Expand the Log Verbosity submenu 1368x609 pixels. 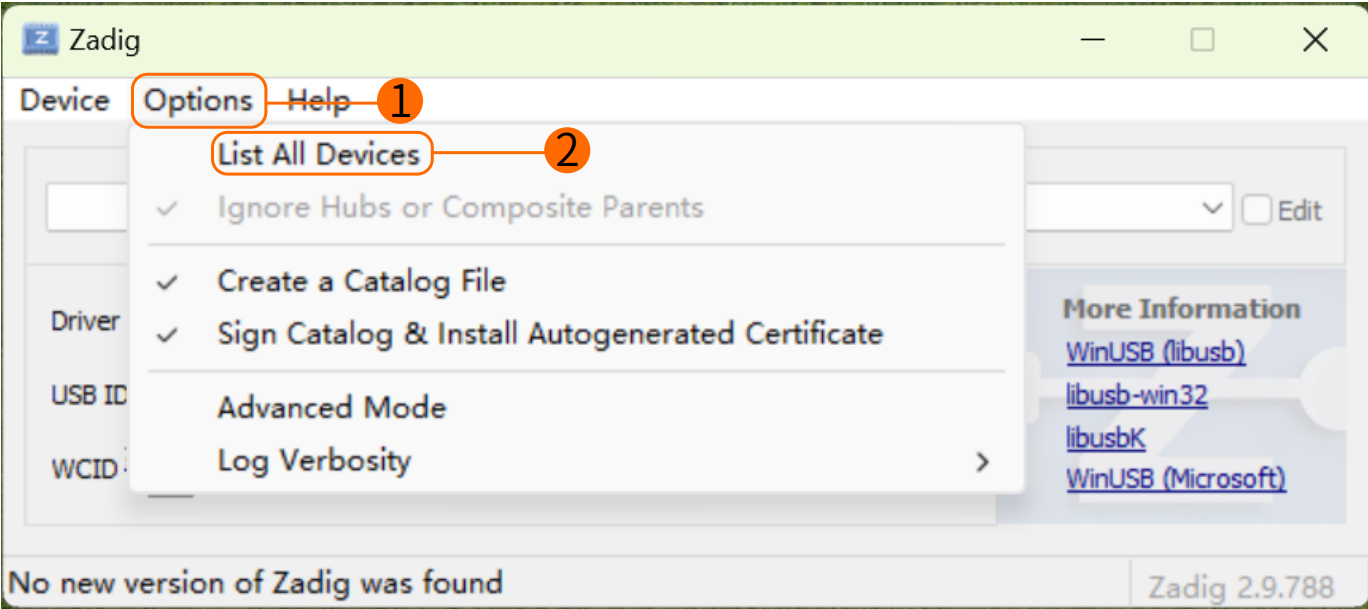(314, 461)
